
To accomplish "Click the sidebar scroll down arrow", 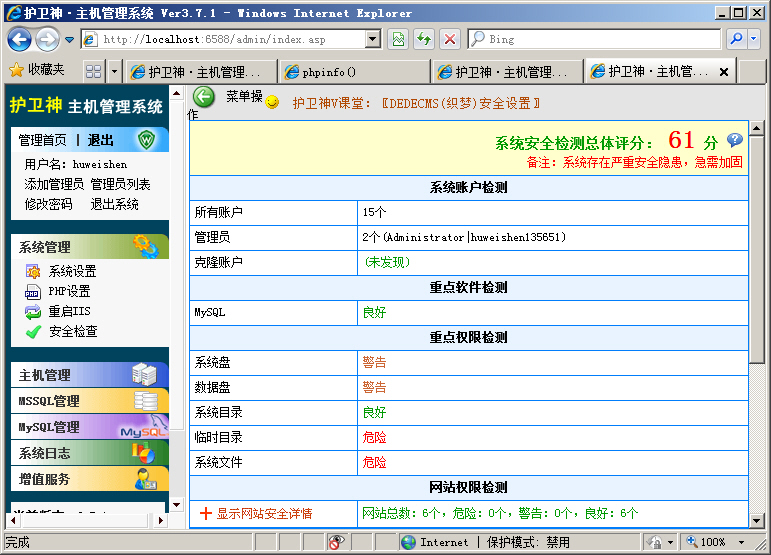I will (x=177, y=505).
